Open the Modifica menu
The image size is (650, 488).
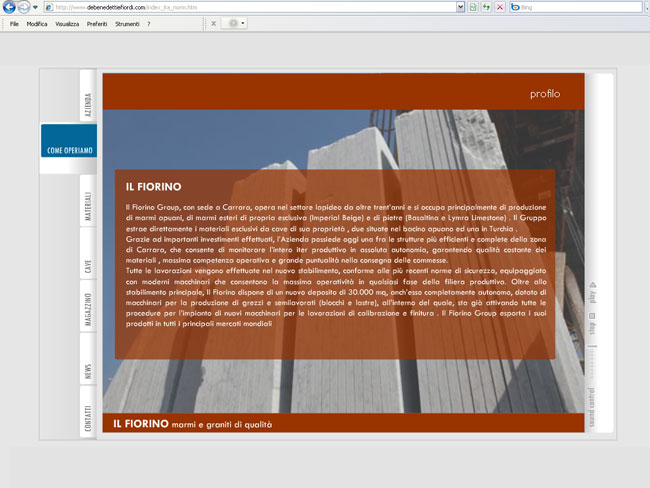(x=37, y=24)
